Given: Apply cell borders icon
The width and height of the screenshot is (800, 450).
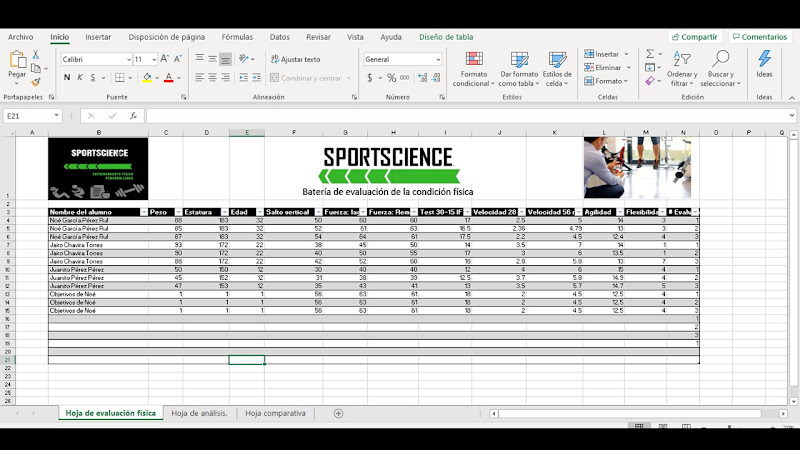Looking at the screenshot, I should [120, 78].
